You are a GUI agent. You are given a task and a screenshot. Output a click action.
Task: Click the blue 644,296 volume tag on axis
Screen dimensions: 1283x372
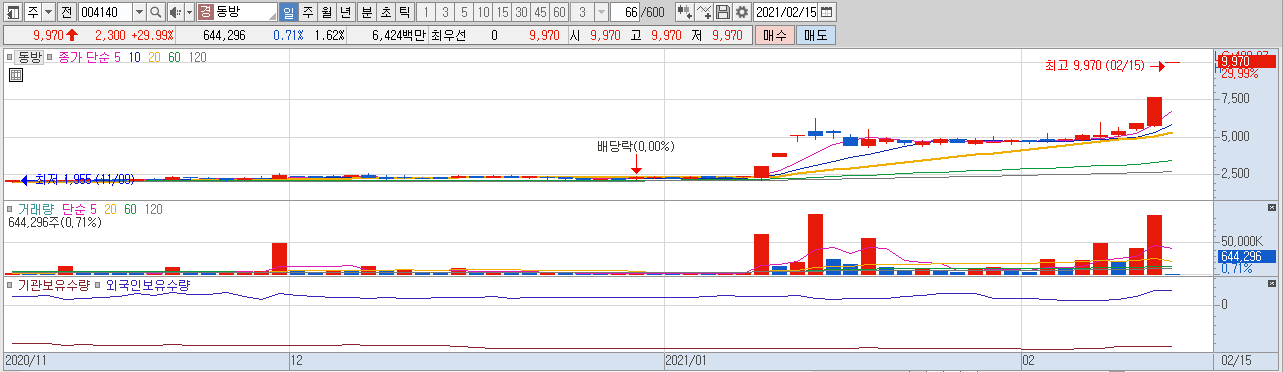pos(1246,257)
